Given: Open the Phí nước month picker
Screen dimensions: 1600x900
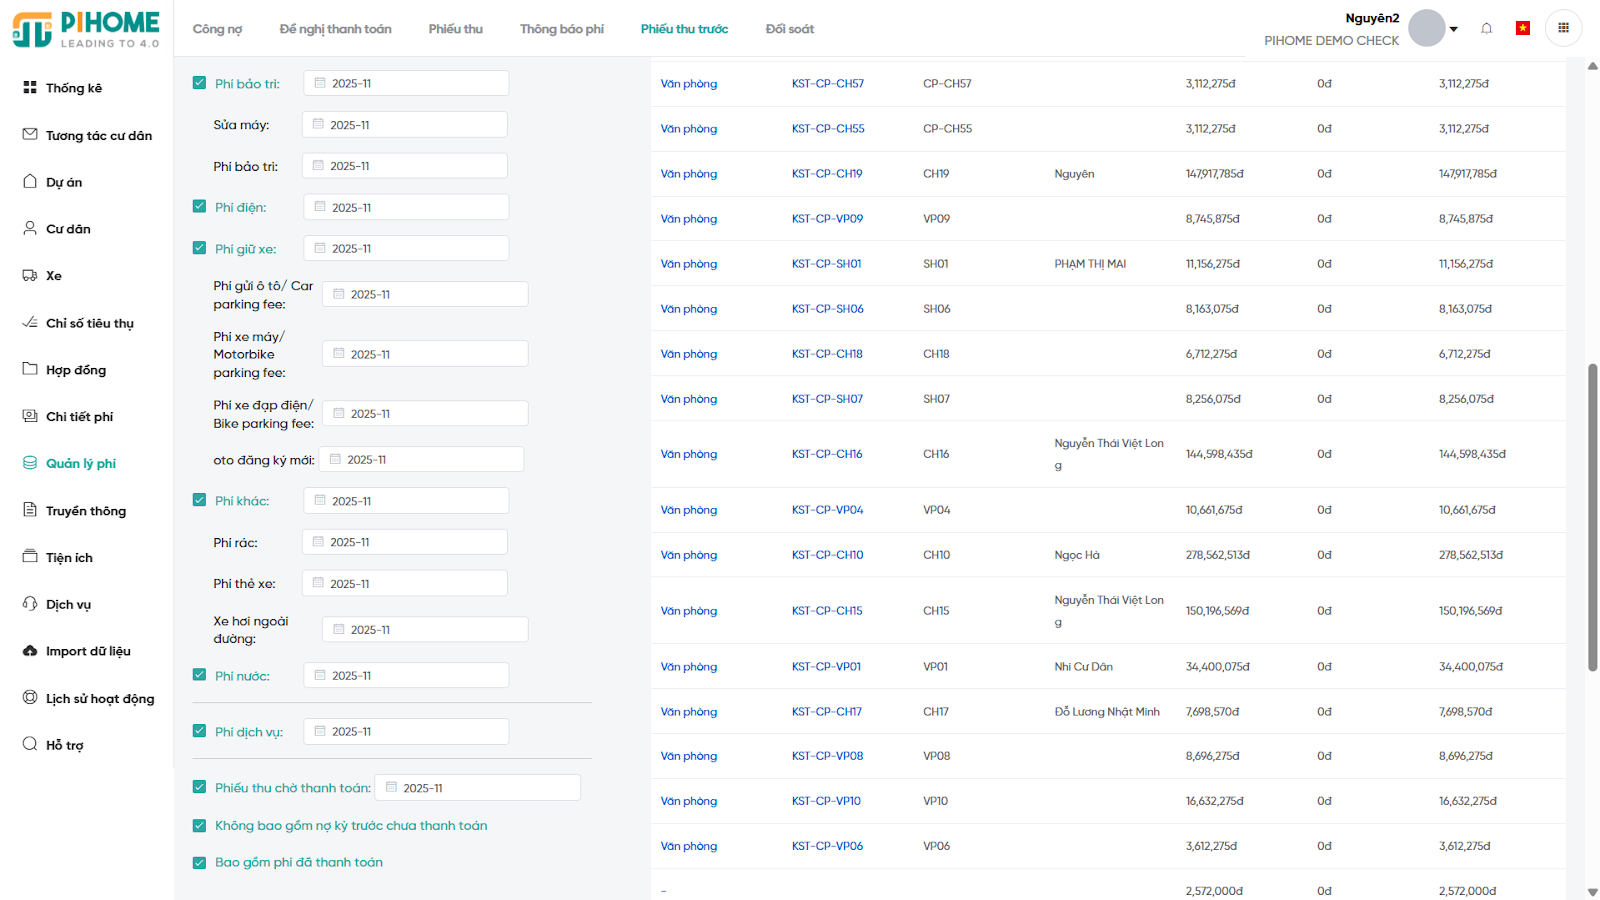Looking at the screenshot, I should tap(406, 676).
